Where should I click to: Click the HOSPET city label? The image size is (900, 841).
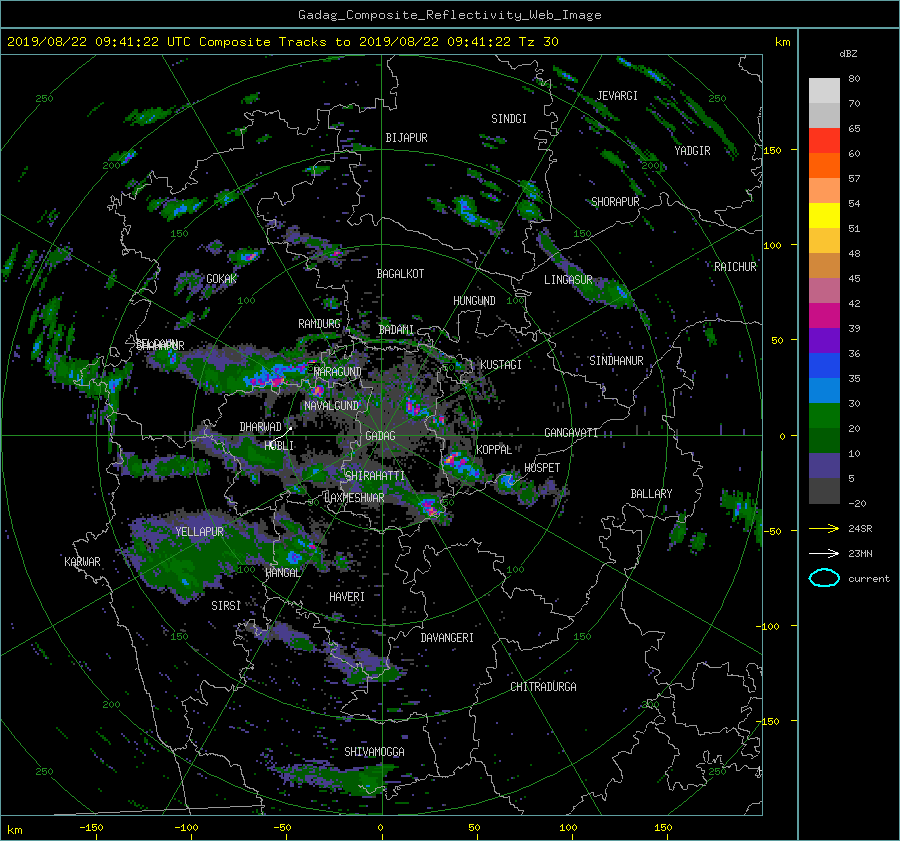pos(542,468)
